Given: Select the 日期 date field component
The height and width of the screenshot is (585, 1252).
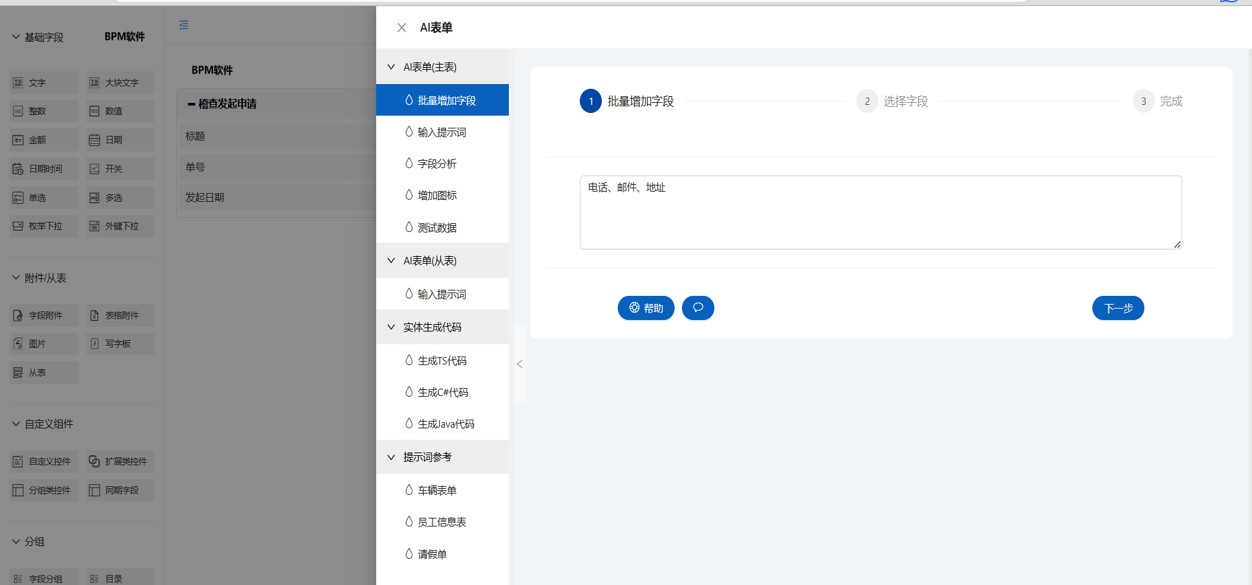Looking at the screenshot, I should [x=119, y=140].
